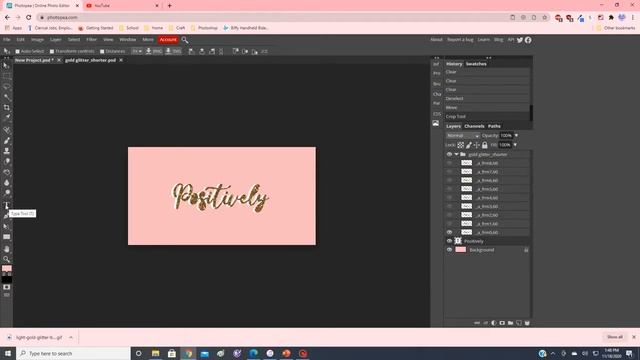Switch to the Swatches tab
The image size is (640, 360).
(476, 64)
